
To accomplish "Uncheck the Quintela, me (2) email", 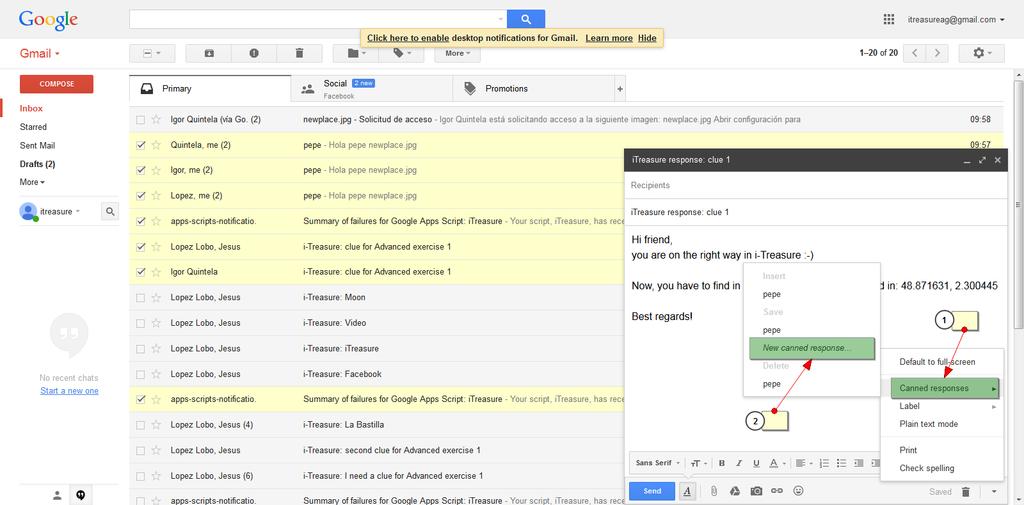I will coord(140,145).
